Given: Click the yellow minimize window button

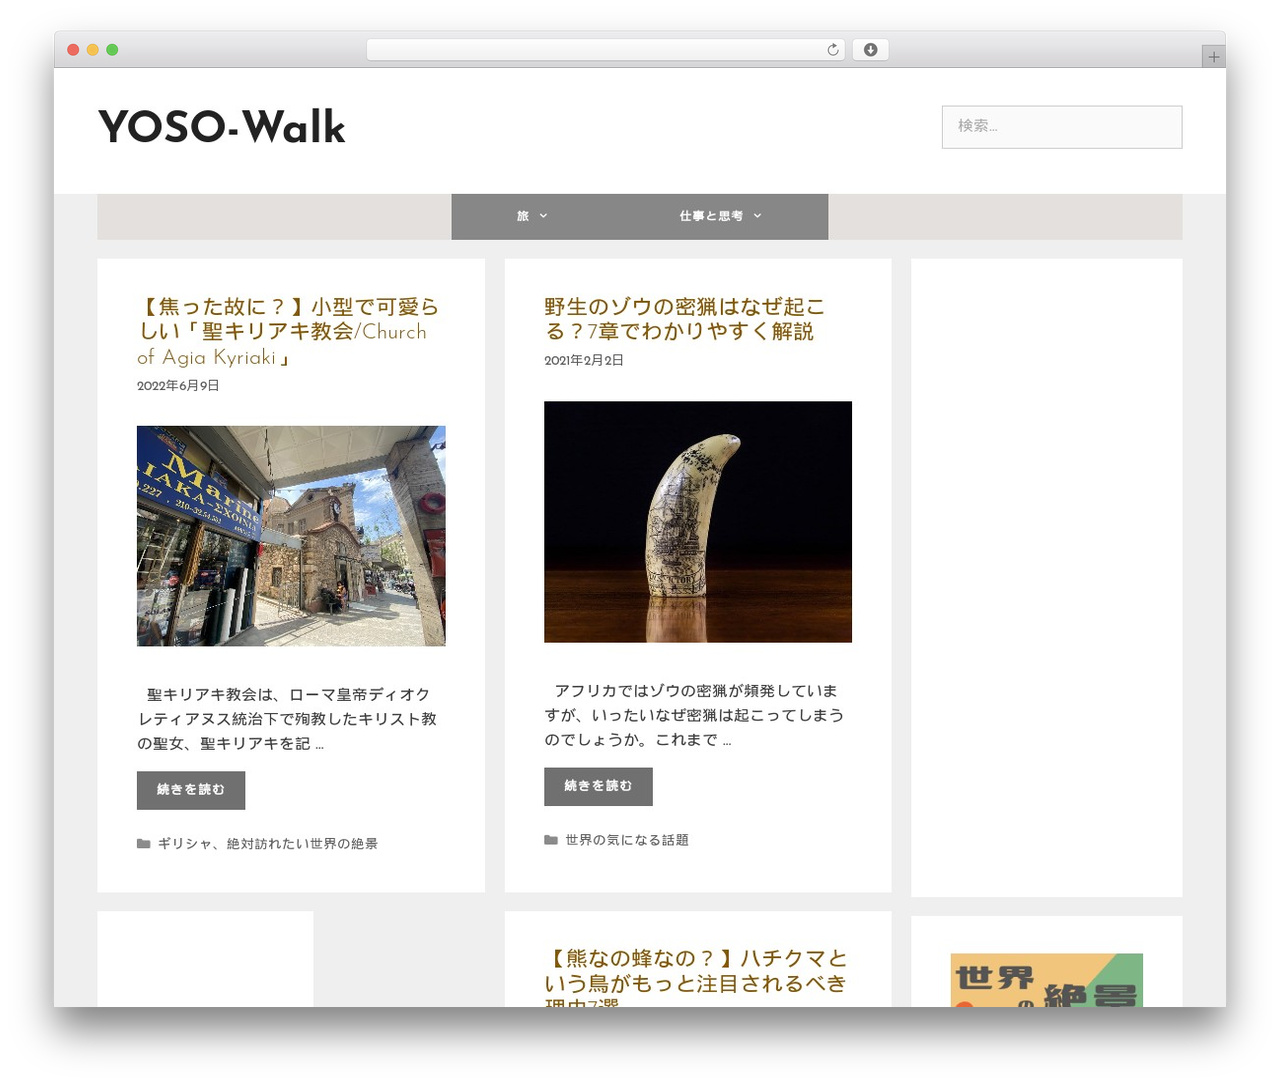Looking at the screenshot, I should [x=93, y=50].
